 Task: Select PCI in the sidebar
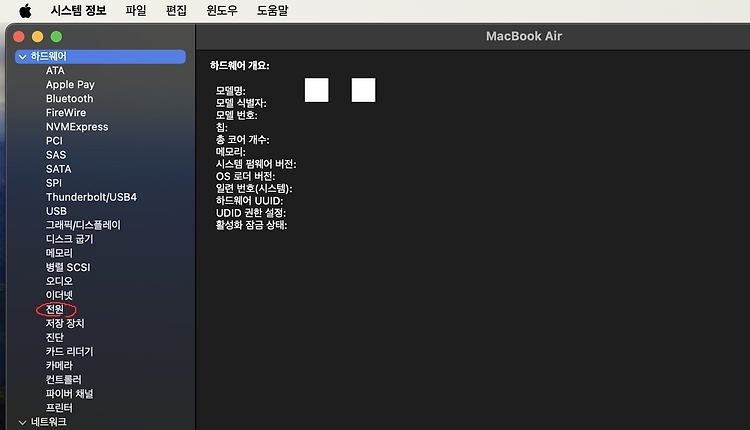(x=54, y=141)
